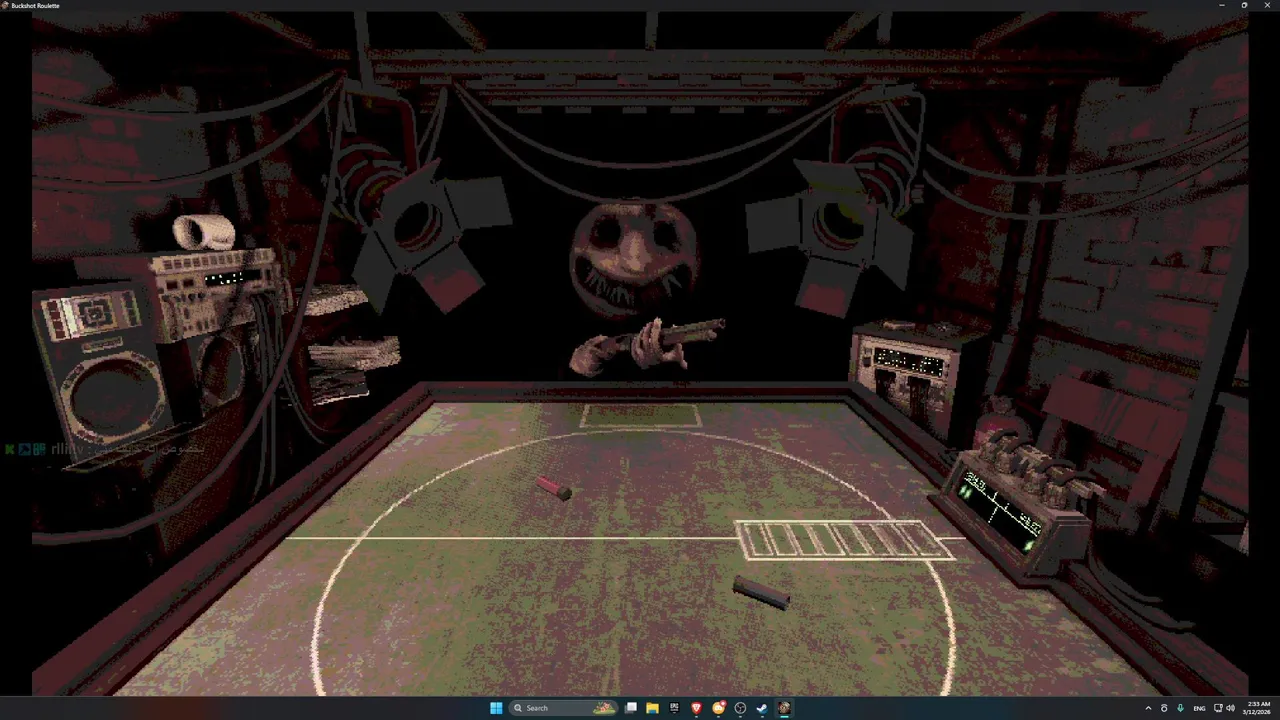Image resolution: width=1280 pixels, height=720 pixels.
Task: Open Task View from the taskbar
Action: (631, 708)
